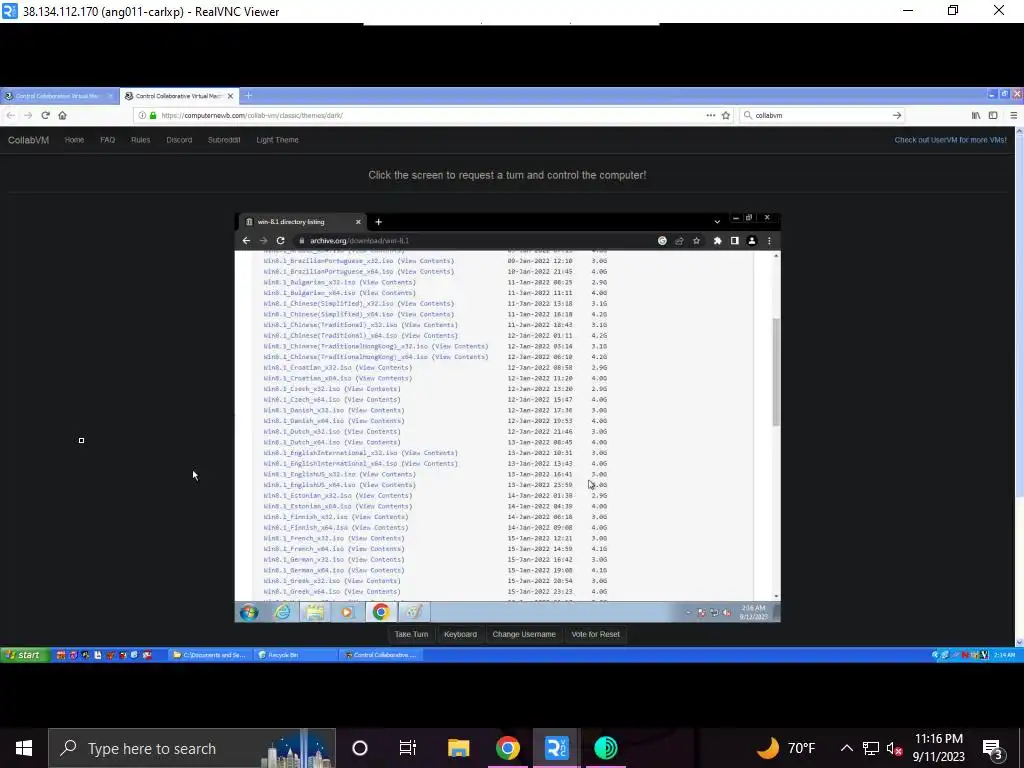Open the Rules page link
The width and height of the screenshot is (1024, 768).
coord(140,140)
